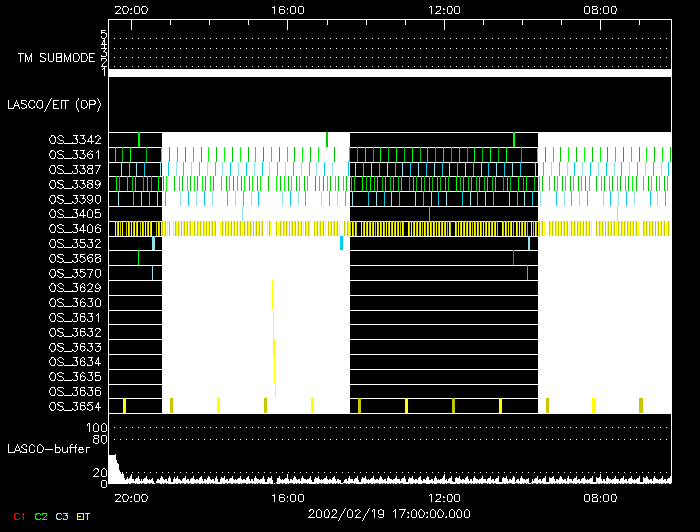Select the OS_3532 row label
Viewport: 700px width, 532px height.
coord(74,244)
